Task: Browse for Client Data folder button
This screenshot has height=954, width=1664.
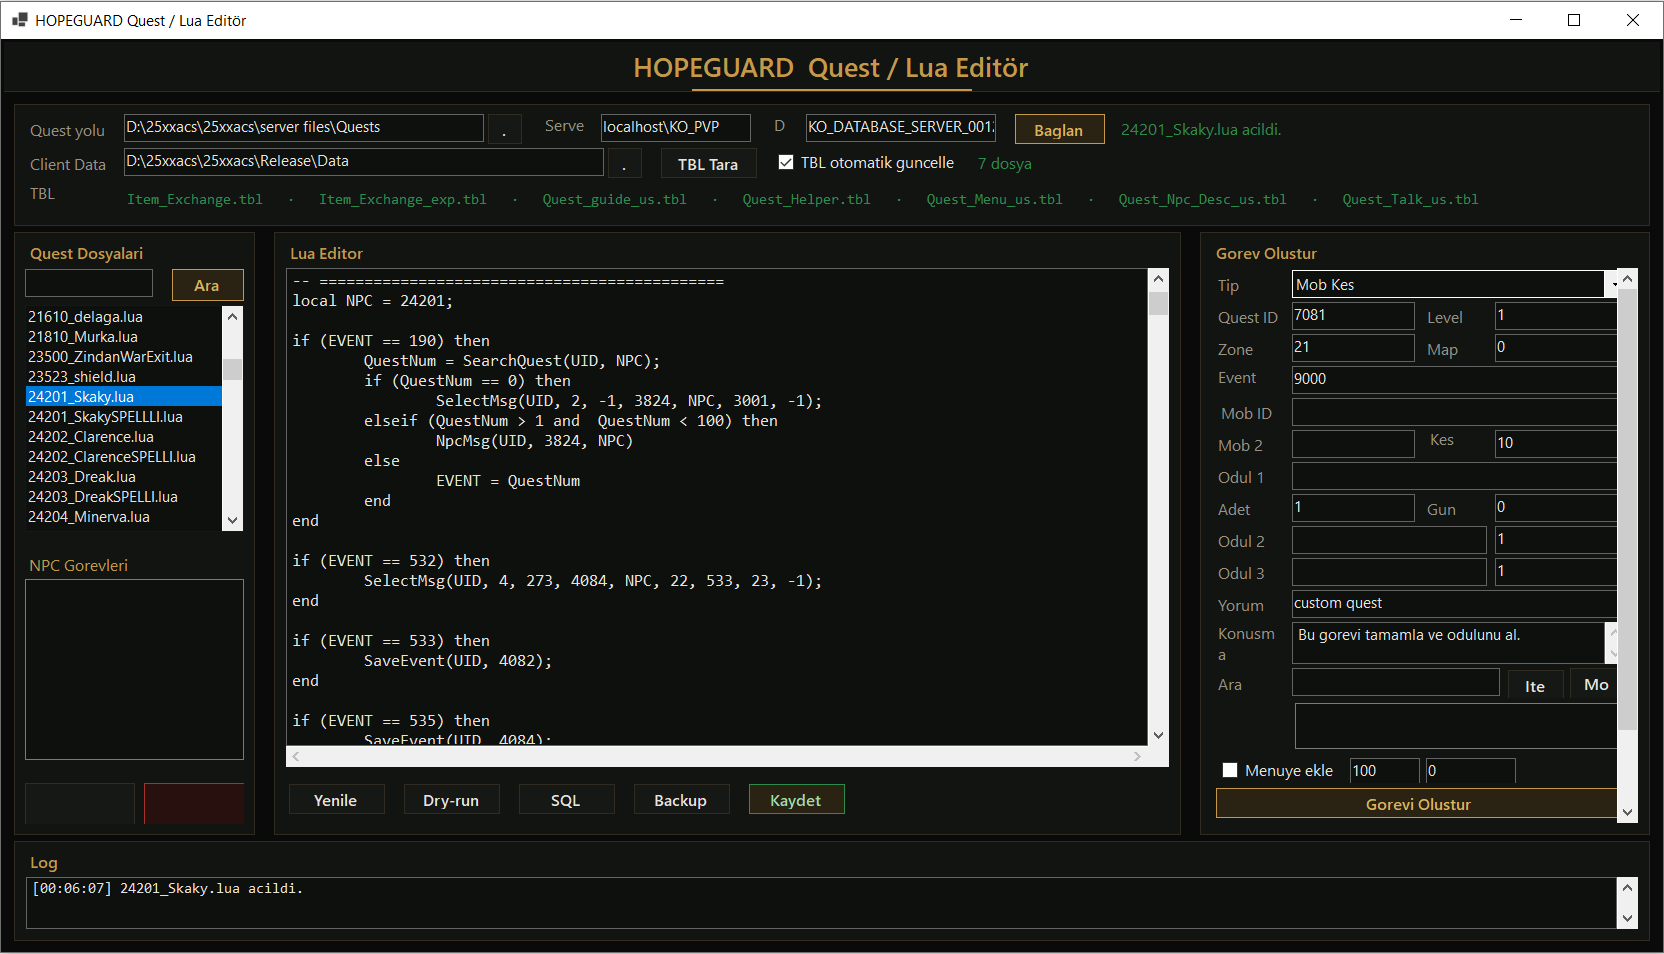Action: tap(624, 163)
